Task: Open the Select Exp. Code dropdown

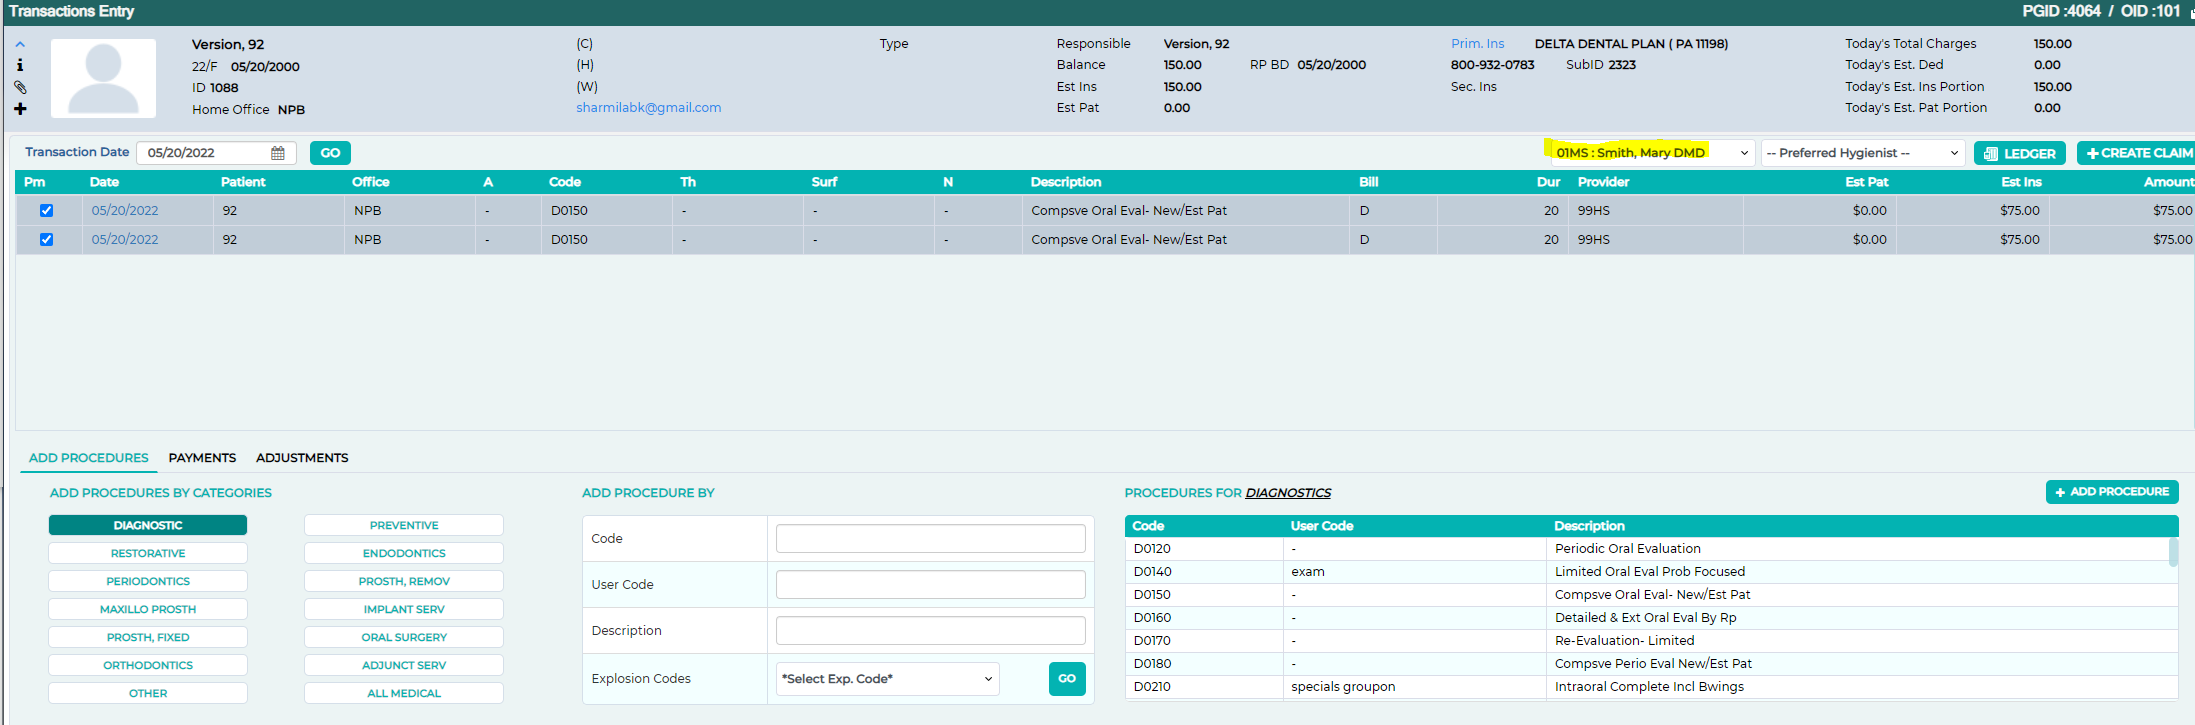Action: pos(888,679)
